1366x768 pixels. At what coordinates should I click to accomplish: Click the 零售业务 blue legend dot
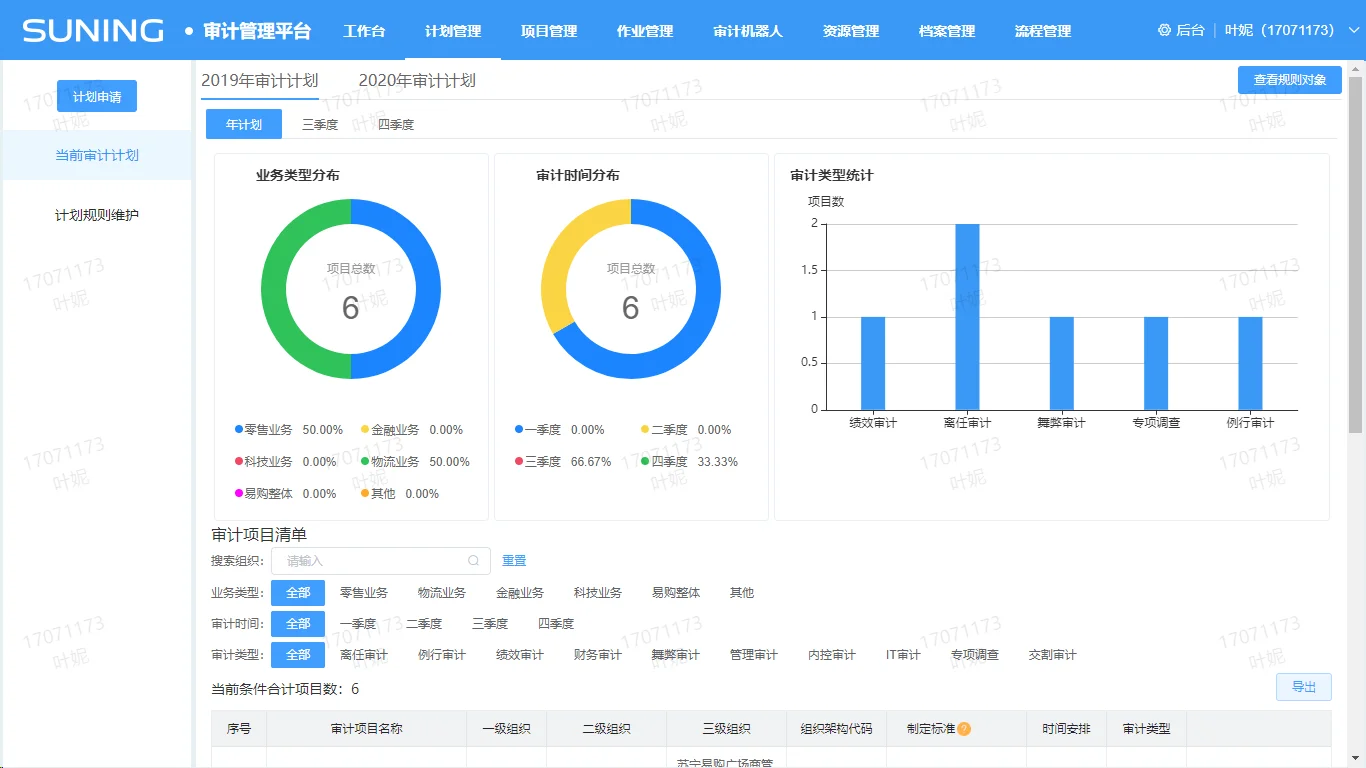click(x=239, y=430)
